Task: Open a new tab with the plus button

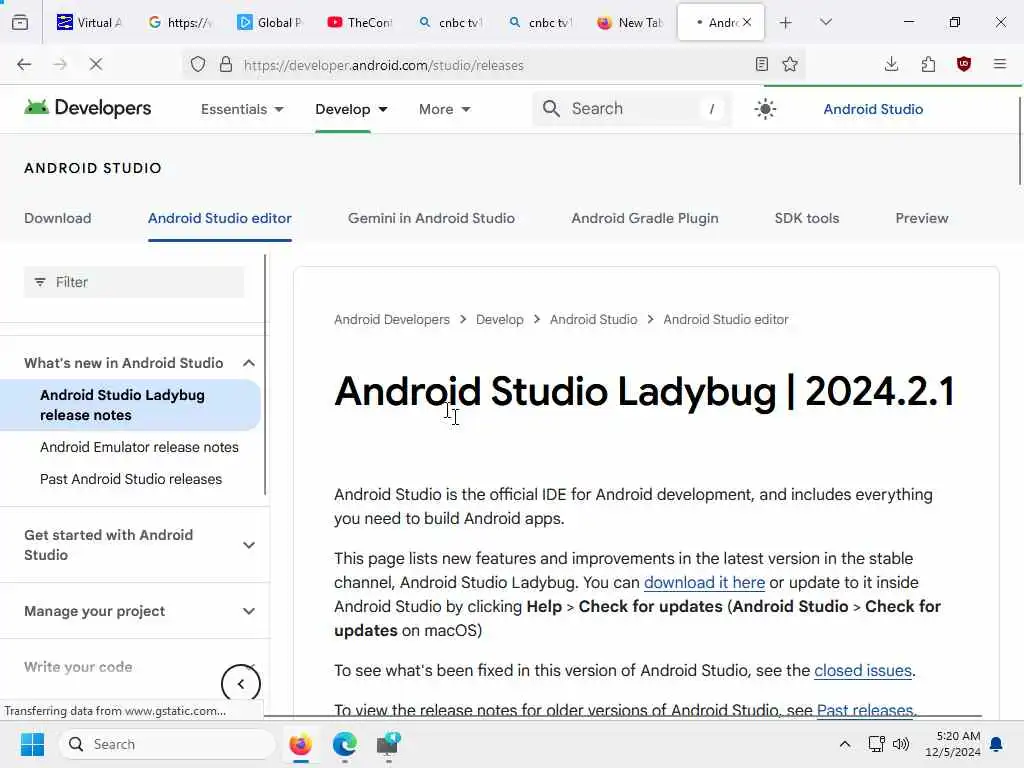Action: pos(786,23)
